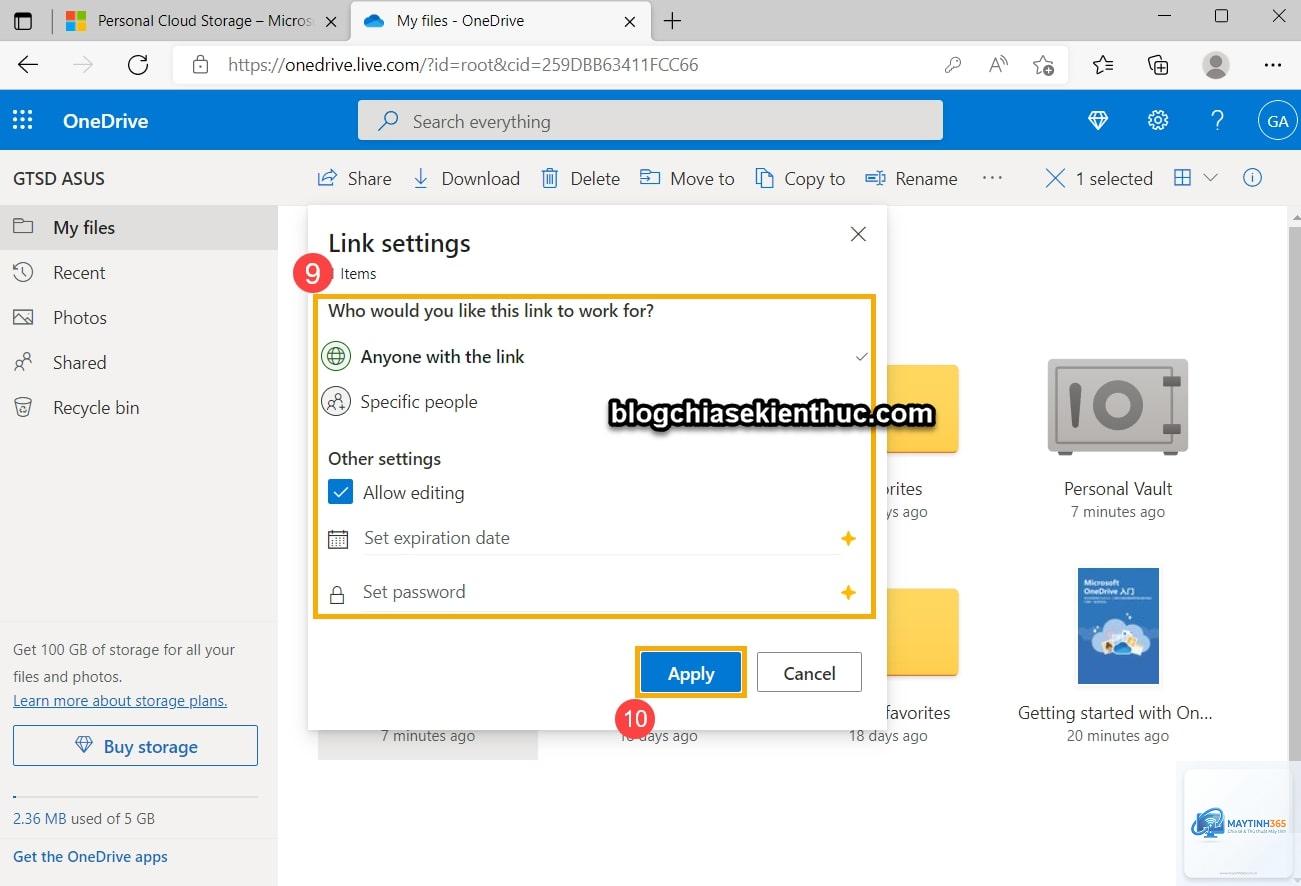Close the My files - OneDrive tab
The height and width of the screenshot is (886, 1301).
pos(630,20)
